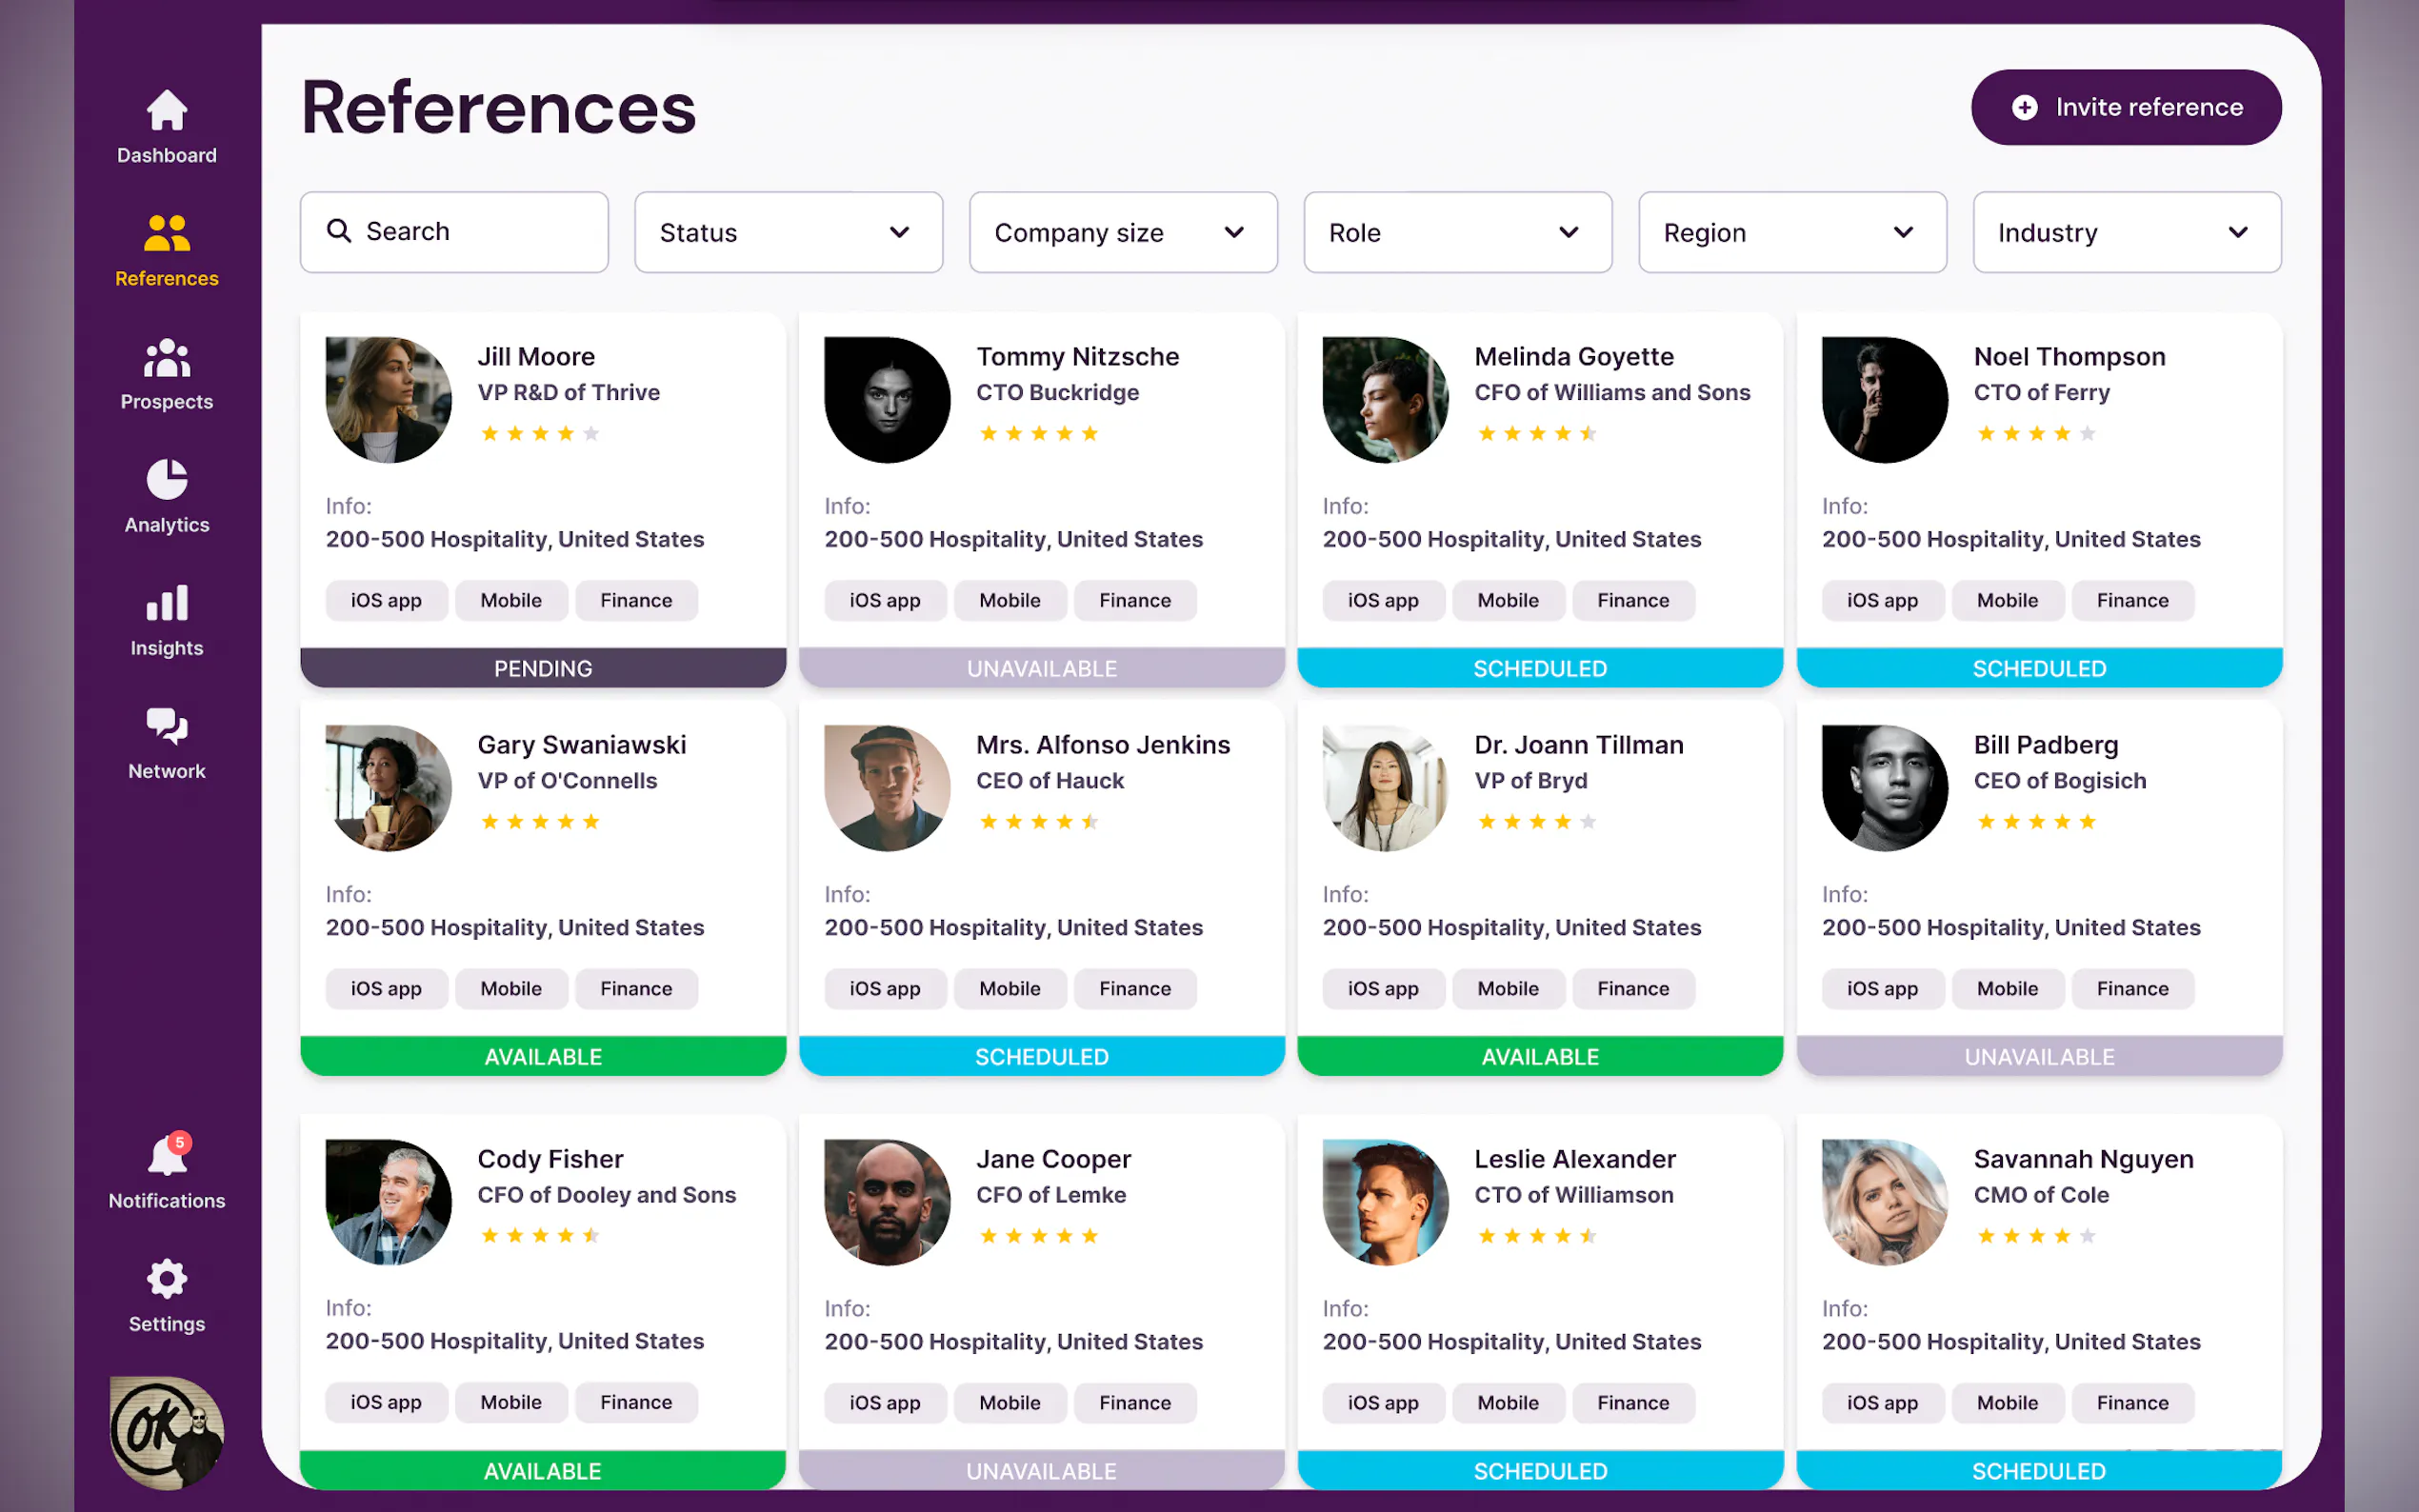Open the Settings gear icon
Screen dimensions: 2419x1512
coord(166,1279)
